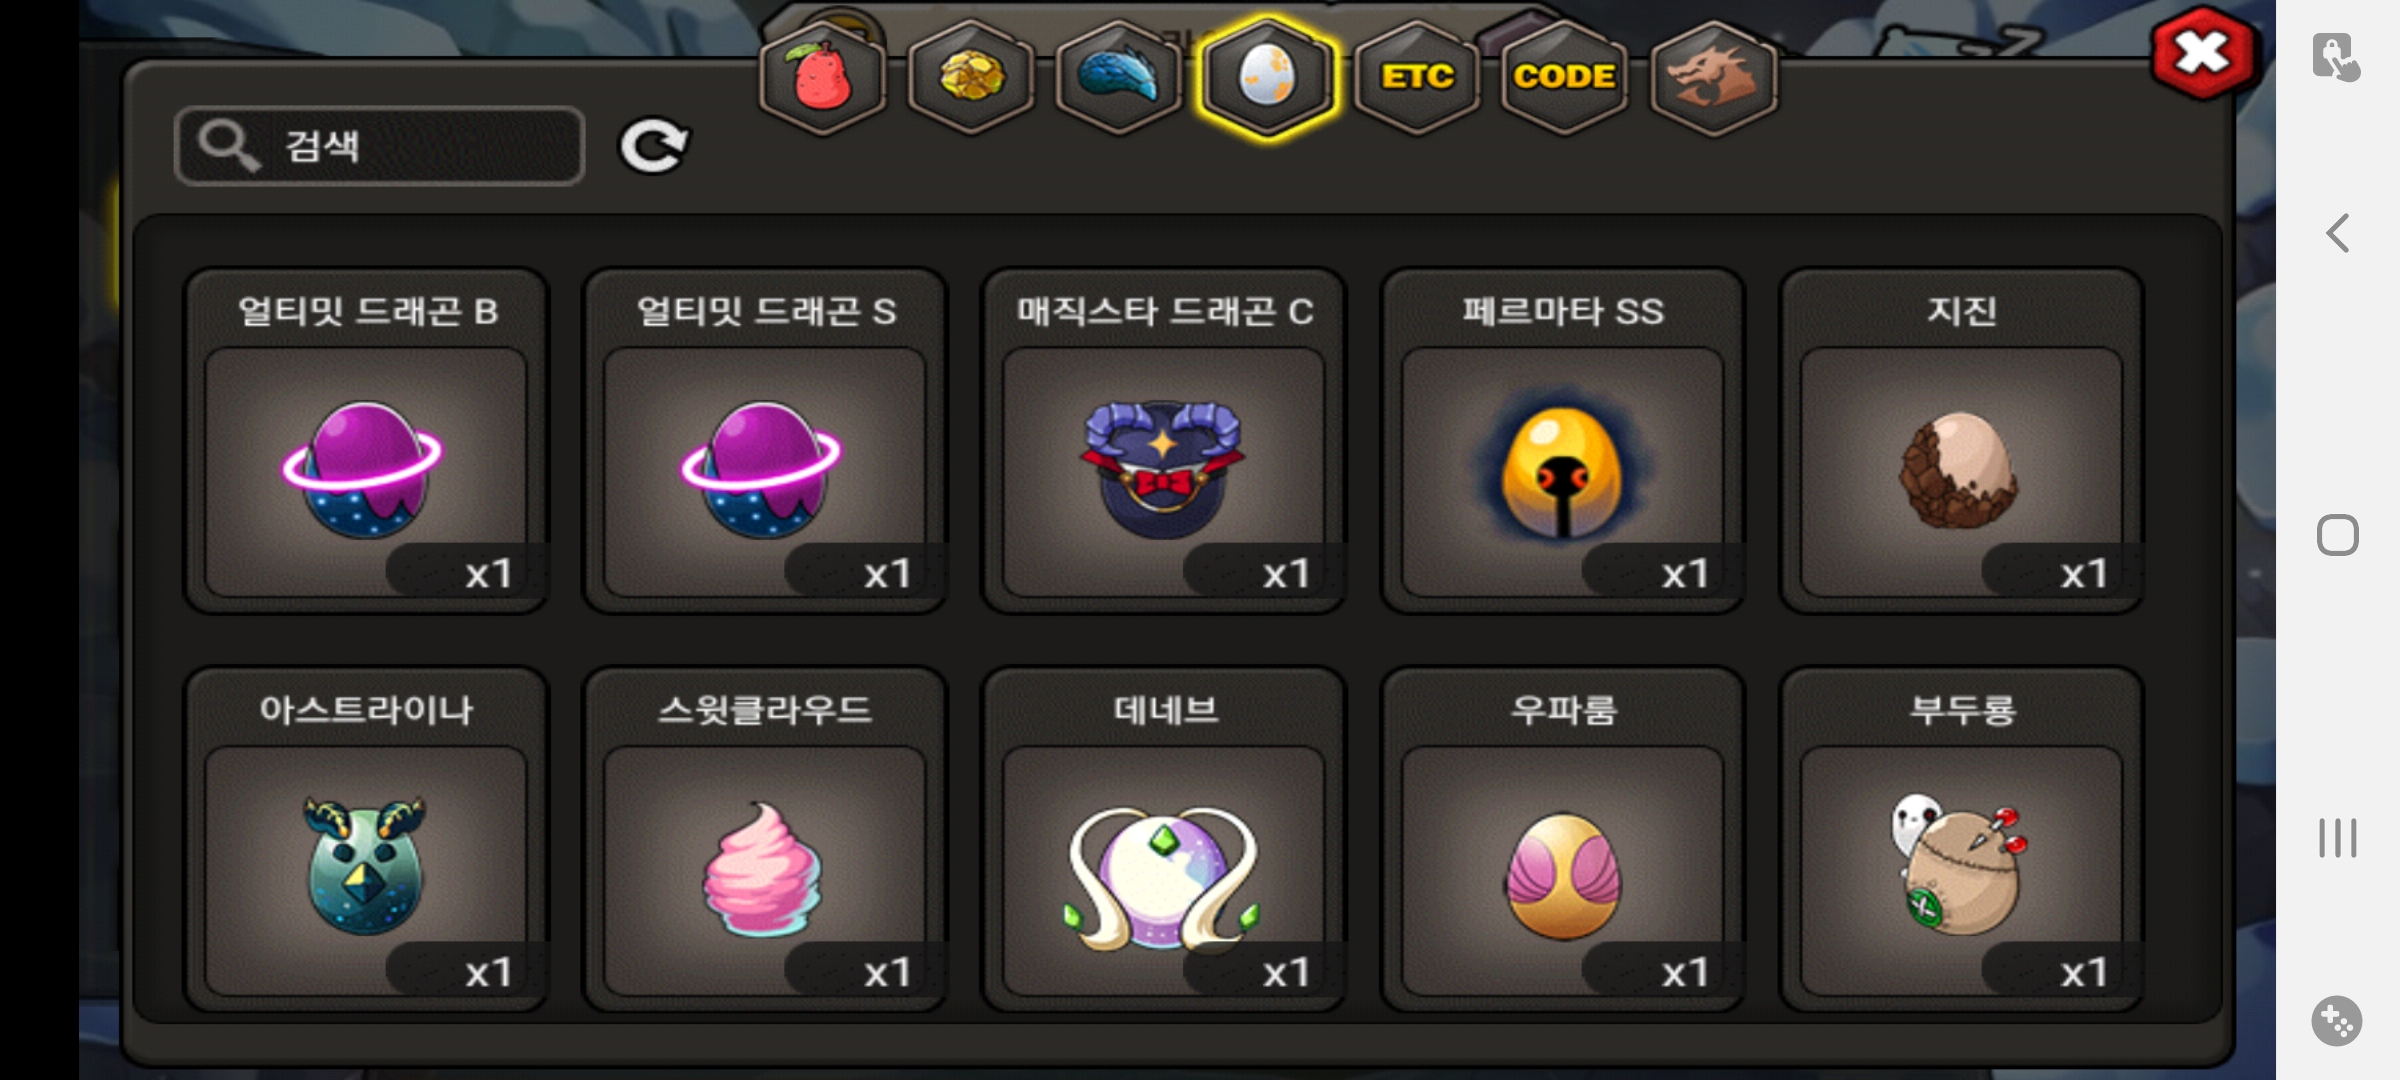The width and height of the screenshot is (2400, 1080).
Task: Pick the 페르마타 SS golden egg
Action: (1563, 441)
